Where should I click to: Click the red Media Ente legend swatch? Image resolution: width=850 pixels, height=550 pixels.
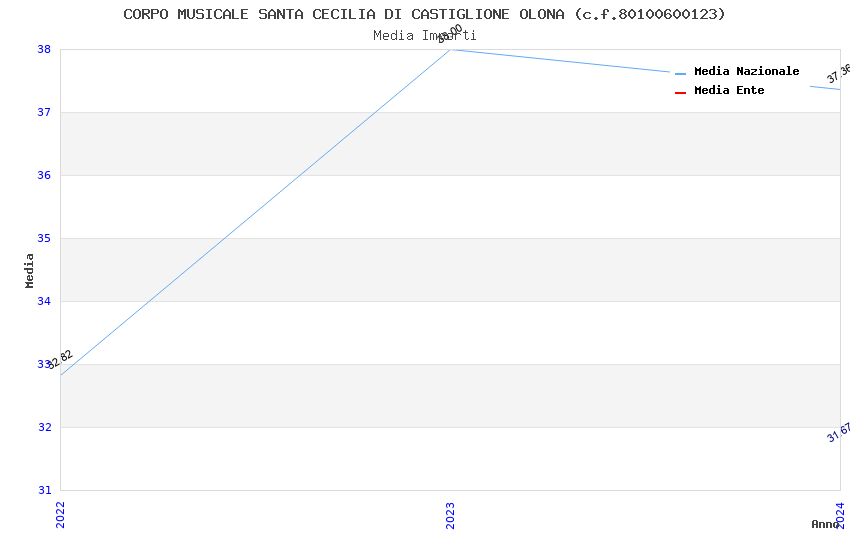click(680, 93)
